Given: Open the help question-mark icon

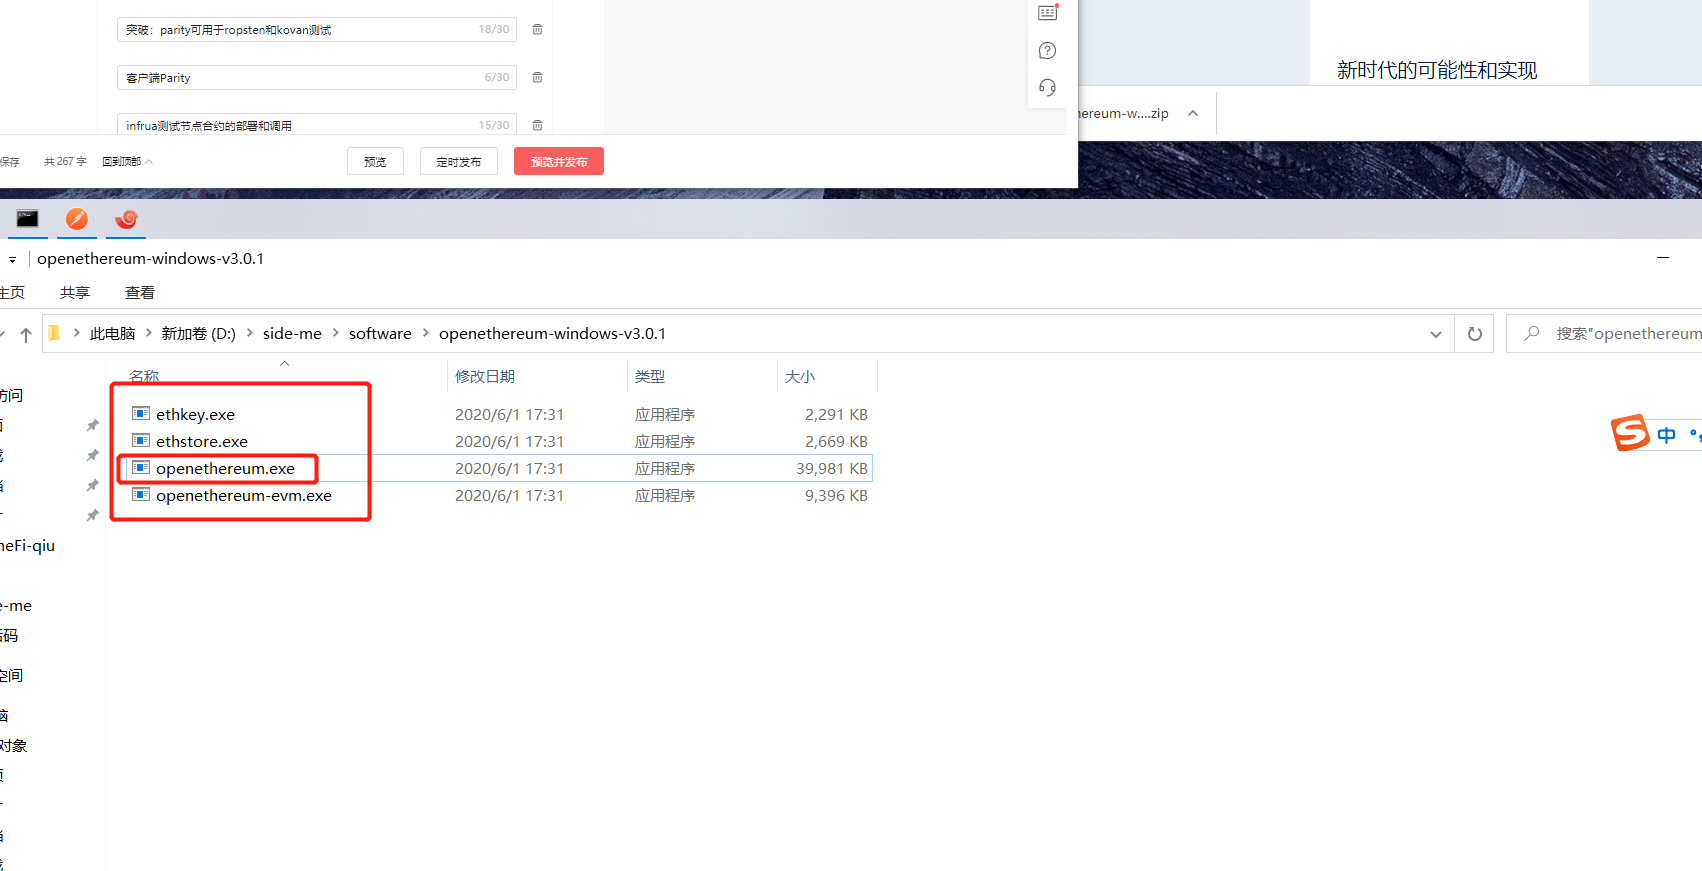Looking at the screenshot, I should [x=1048, y=50].
